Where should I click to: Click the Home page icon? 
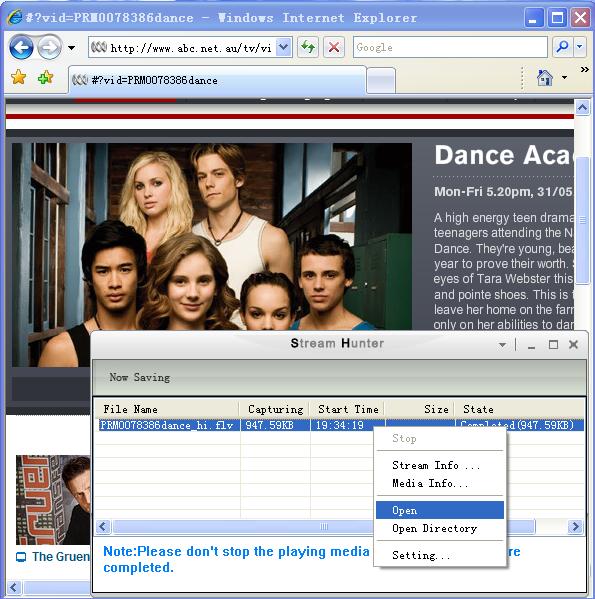545,78
